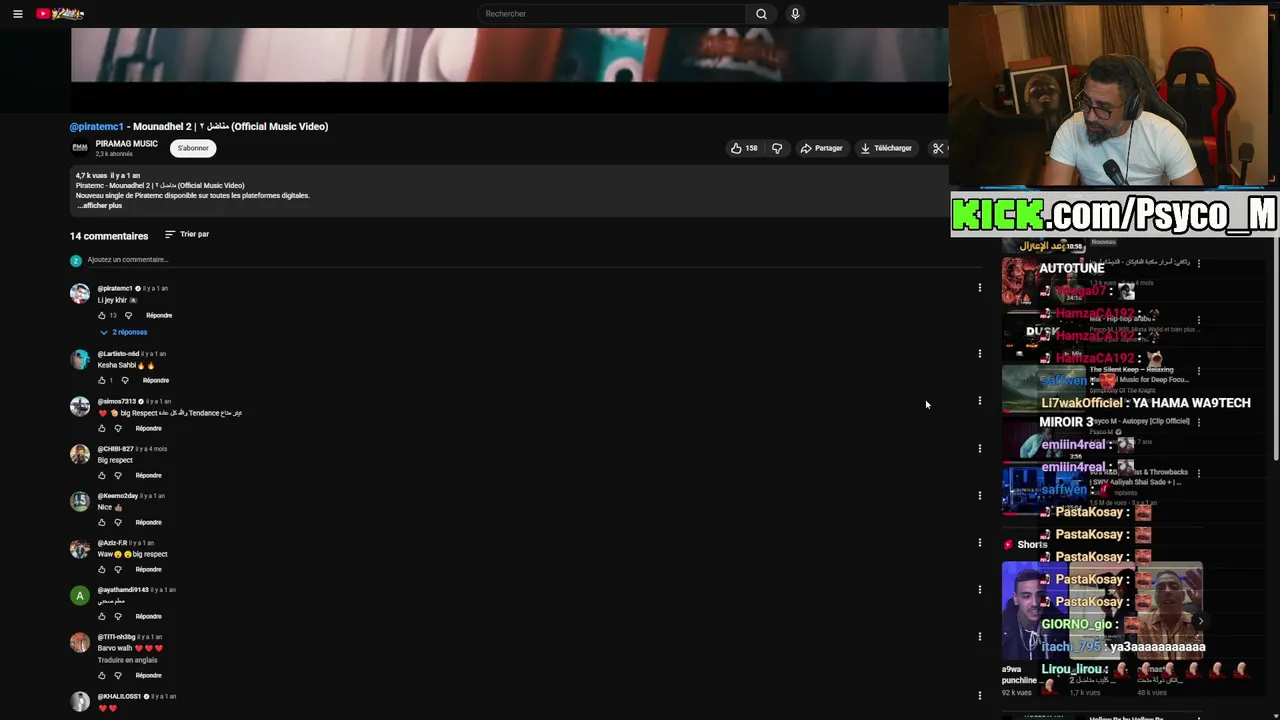The image size is (1280, 720).
Task: Expand description with afficher plus
Action: click(x=99, y=206)
